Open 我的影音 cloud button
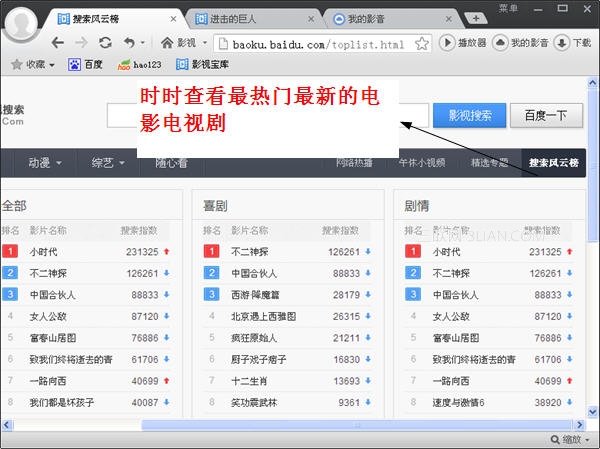 (520, 43)
